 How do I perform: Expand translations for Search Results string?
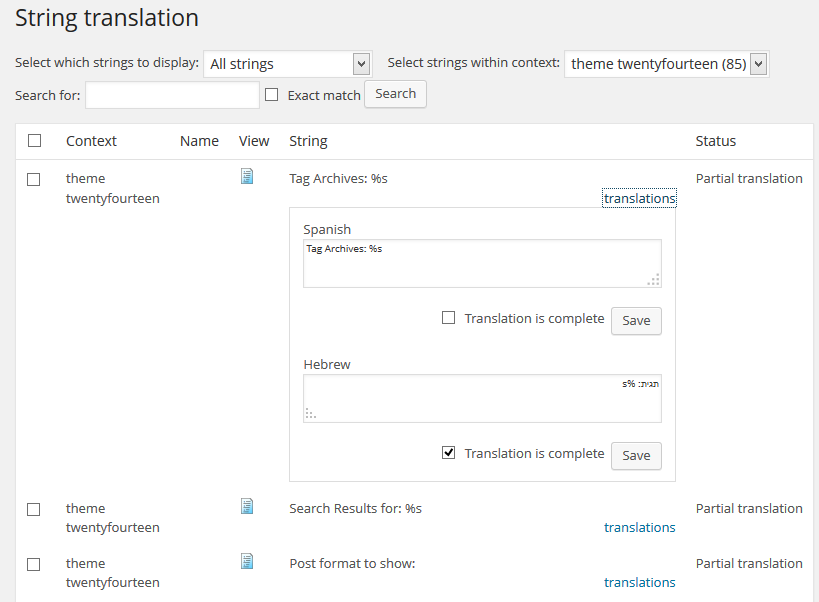click(639, 527)
